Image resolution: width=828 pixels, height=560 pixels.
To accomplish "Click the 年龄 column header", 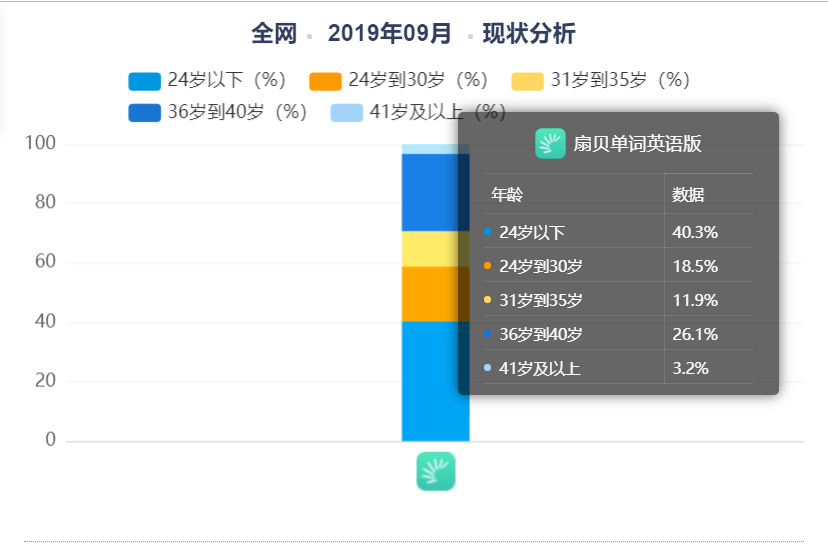I will pyautogui.click(x=507, y=194).
